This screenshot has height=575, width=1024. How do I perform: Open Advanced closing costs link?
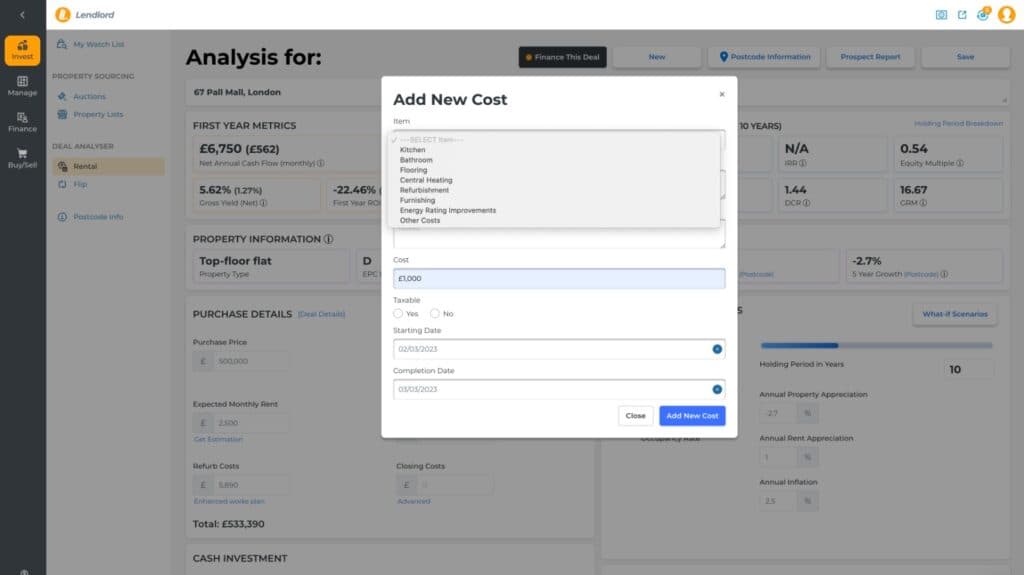coord(414,502)
